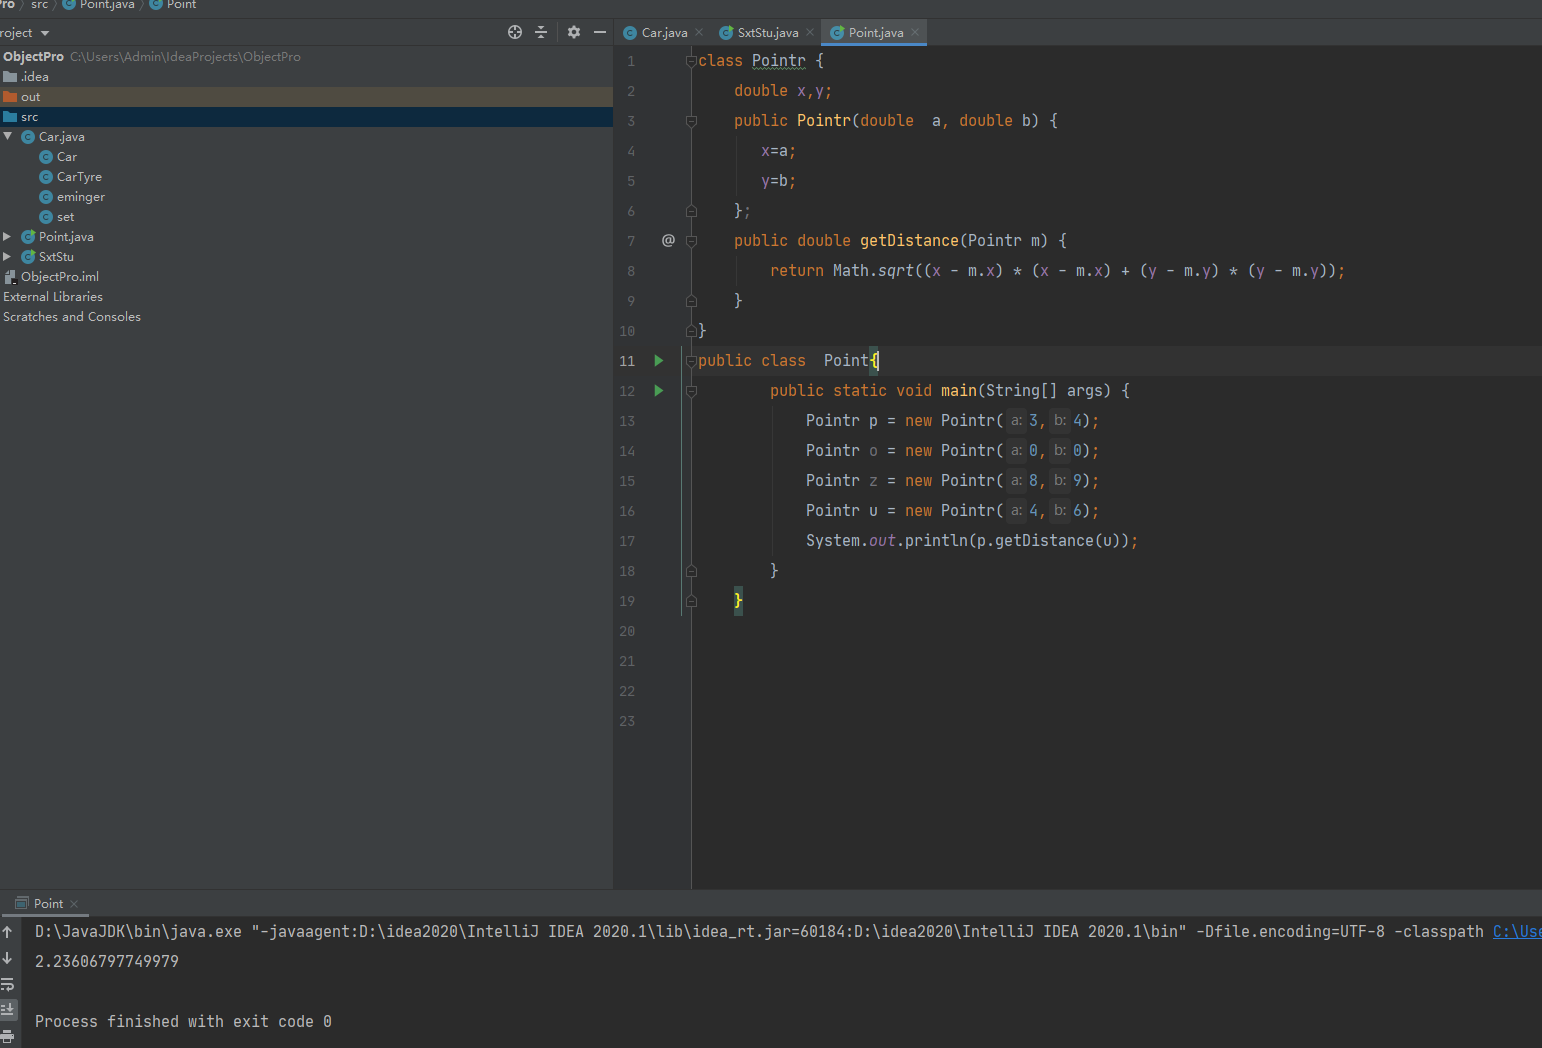This screenshot has height=1048, width=1542.
Task: Toggle Soft-Wrap in the run console
Action: pos(7,984)
